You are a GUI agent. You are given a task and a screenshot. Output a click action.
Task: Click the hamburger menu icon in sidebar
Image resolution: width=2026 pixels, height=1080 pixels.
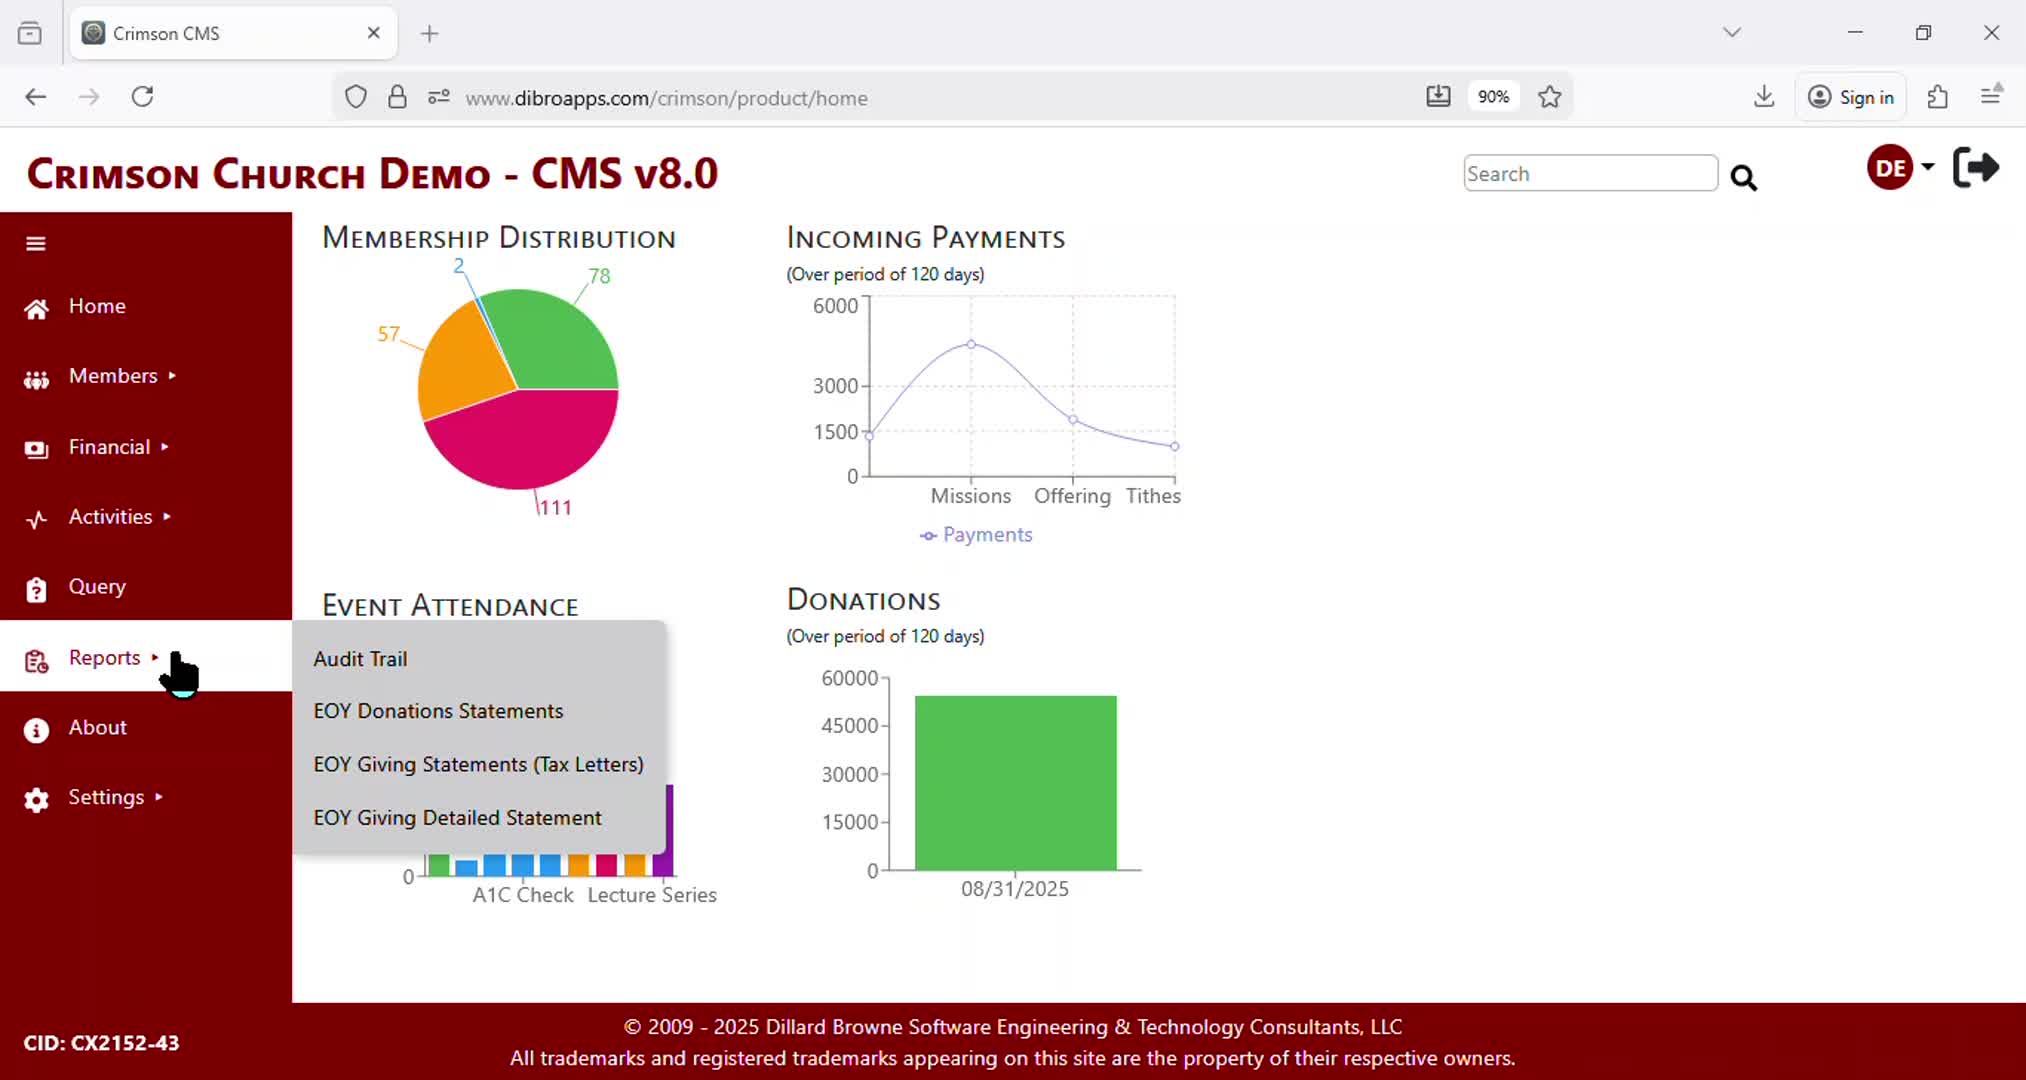36,243
